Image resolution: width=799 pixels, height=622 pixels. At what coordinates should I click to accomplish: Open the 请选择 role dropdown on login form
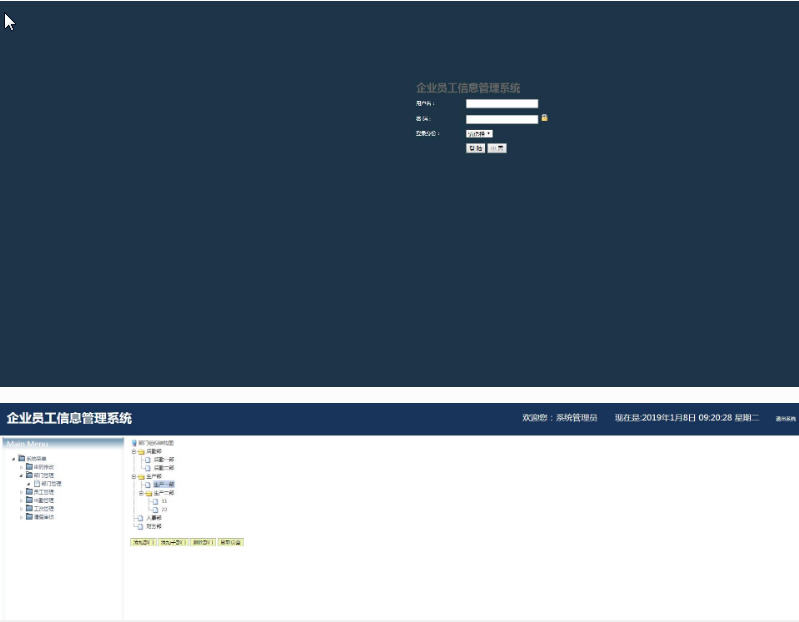(479, 133)
